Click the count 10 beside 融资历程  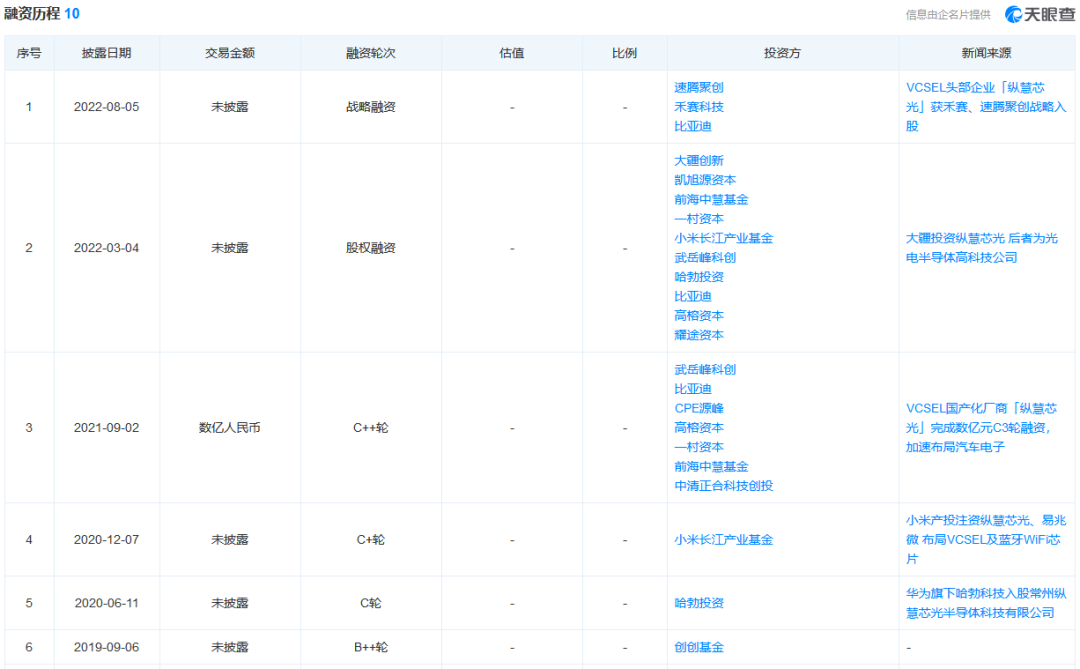click(x=72, y=14)
